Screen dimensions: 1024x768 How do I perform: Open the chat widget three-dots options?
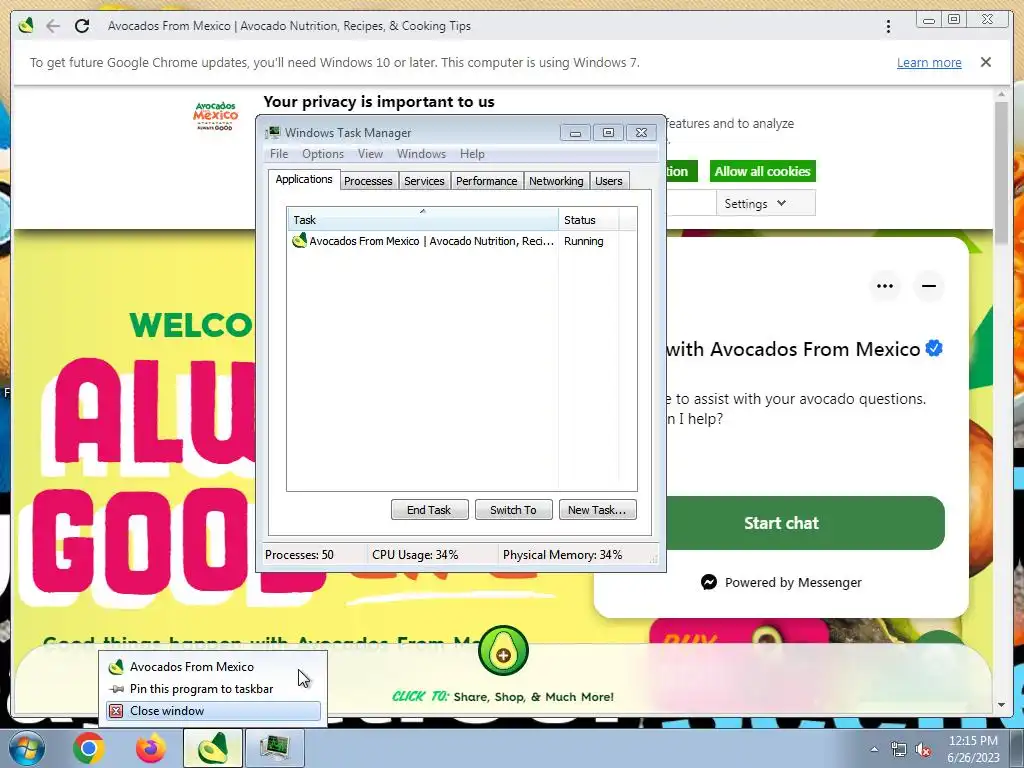click(x=885, y=286)
